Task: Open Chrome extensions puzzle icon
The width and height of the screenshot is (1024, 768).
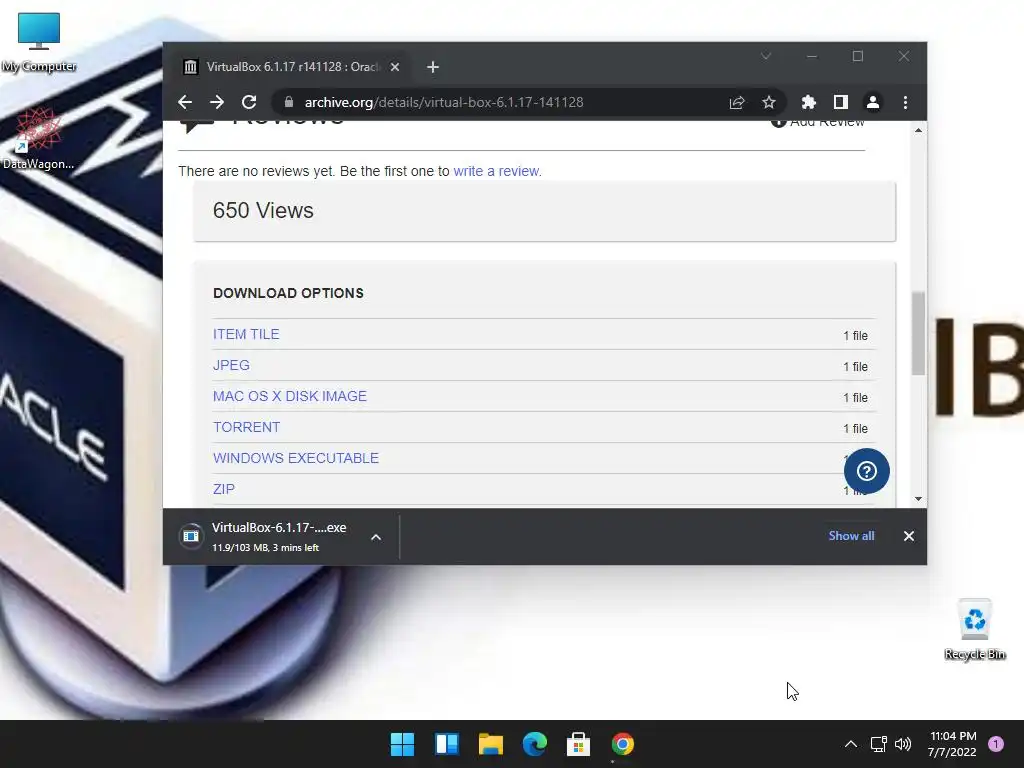Action: tap(808, 103)
